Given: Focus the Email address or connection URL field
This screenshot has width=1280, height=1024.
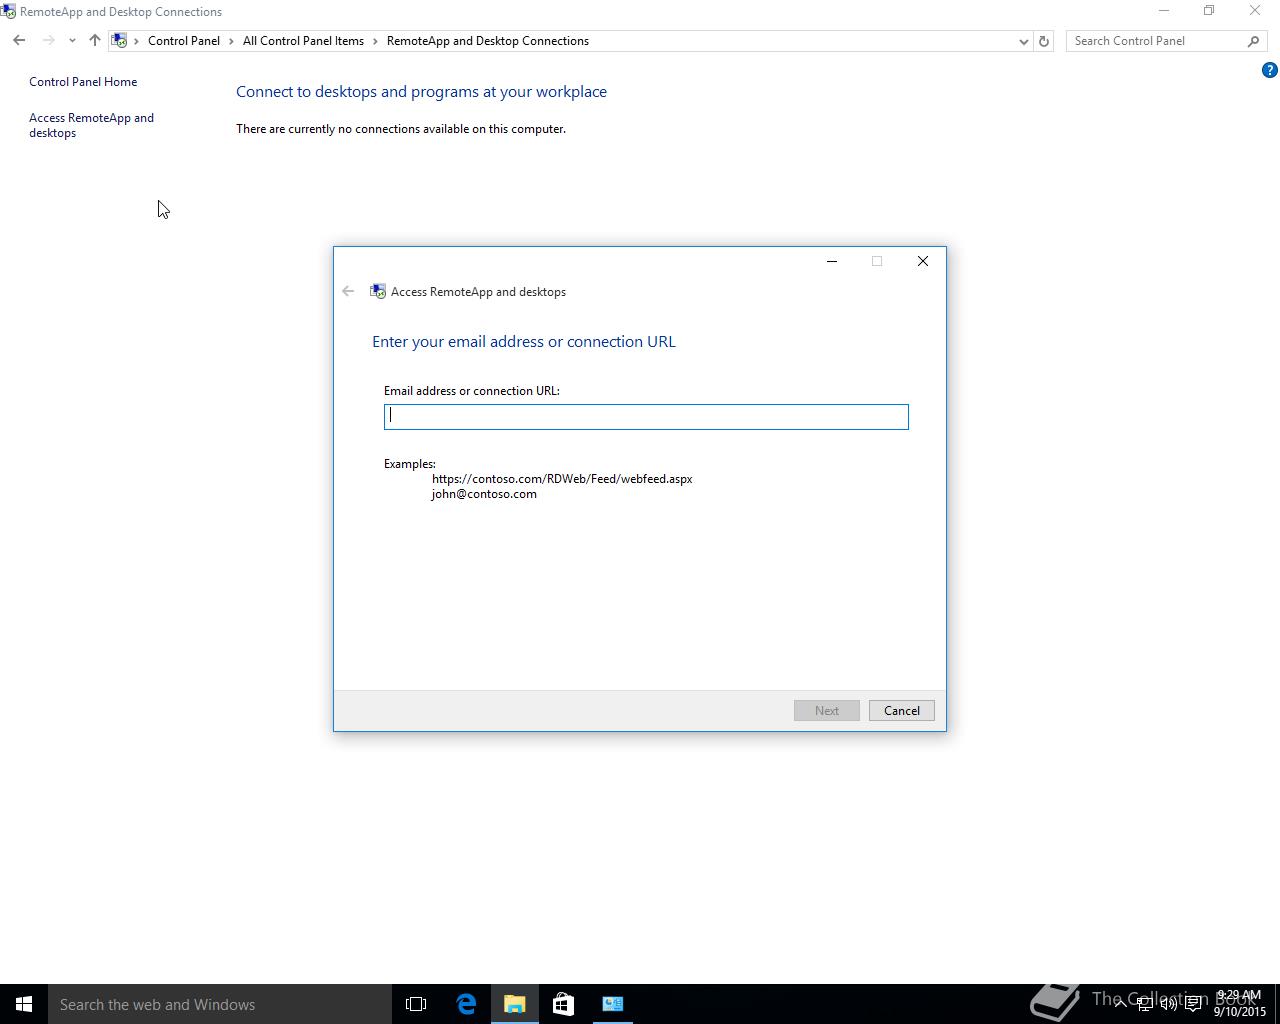Looking at the screenshot, I should pos(646,417).
